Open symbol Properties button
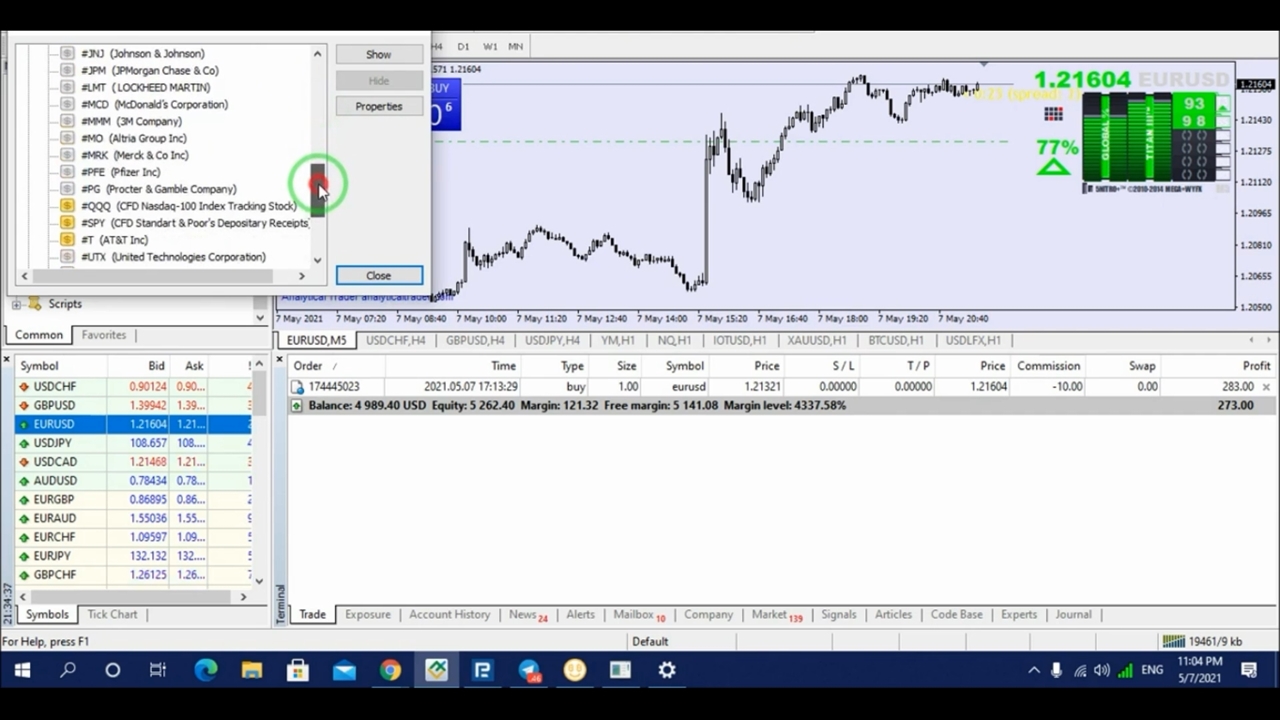1280x720 pixels. [x=378, y=107]
